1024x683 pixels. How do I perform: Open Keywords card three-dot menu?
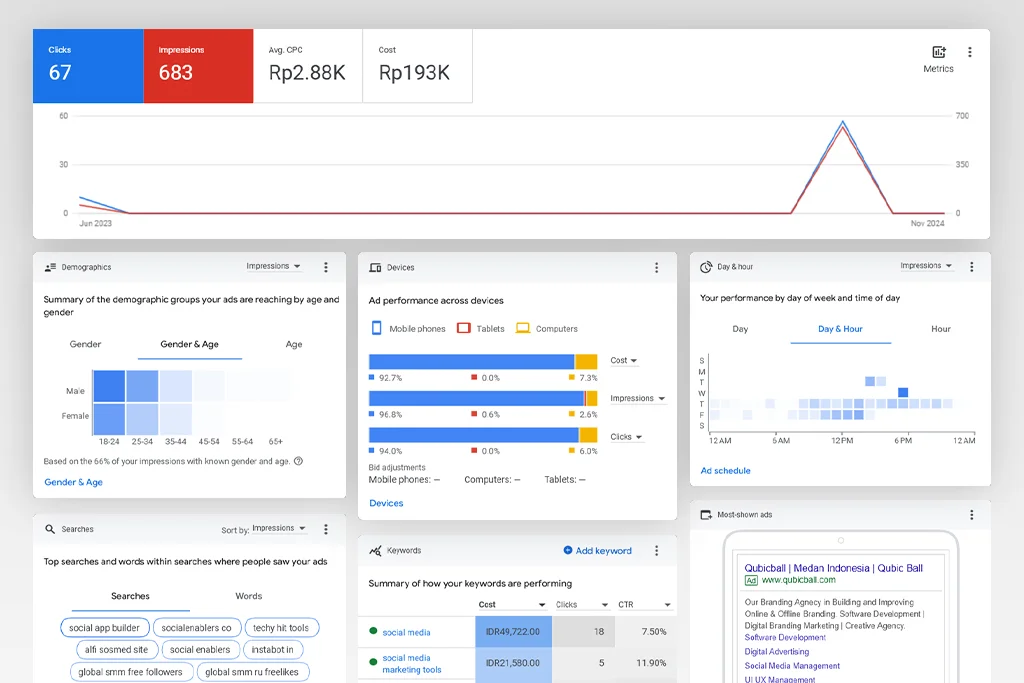pos(656,551)
